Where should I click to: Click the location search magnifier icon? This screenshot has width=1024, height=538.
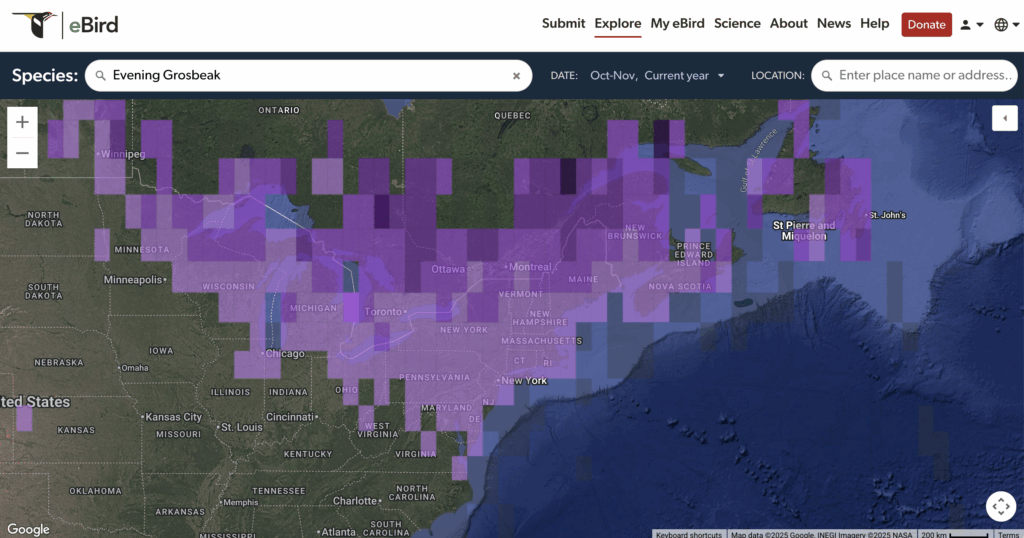click(x=826, y=75)
